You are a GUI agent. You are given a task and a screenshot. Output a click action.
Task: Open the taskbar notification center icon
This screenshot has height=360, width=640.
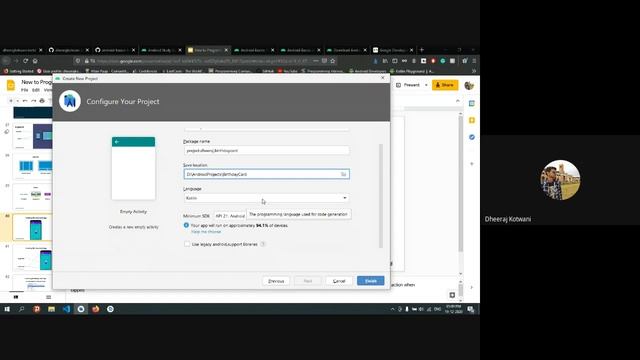pos(471,309)
